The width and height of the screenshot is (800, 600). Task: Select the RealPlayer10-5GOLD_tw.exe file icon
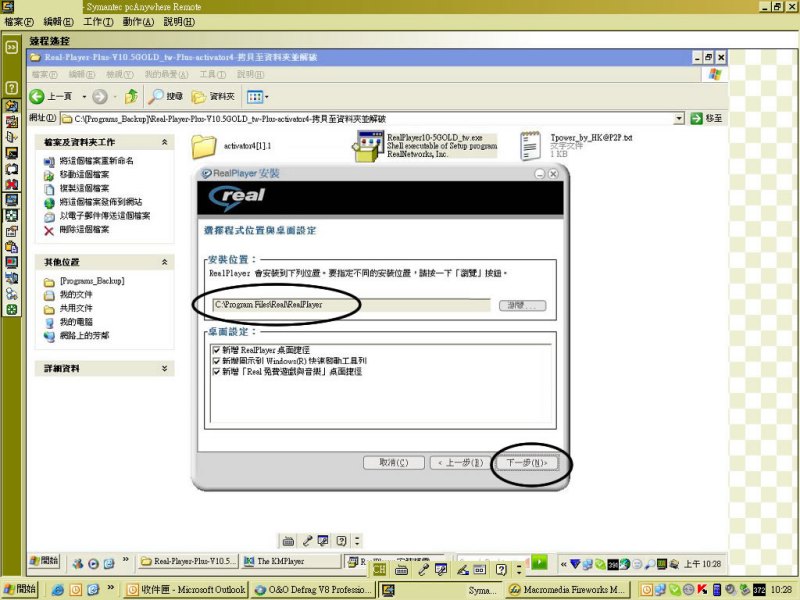[x=367, y=146]
